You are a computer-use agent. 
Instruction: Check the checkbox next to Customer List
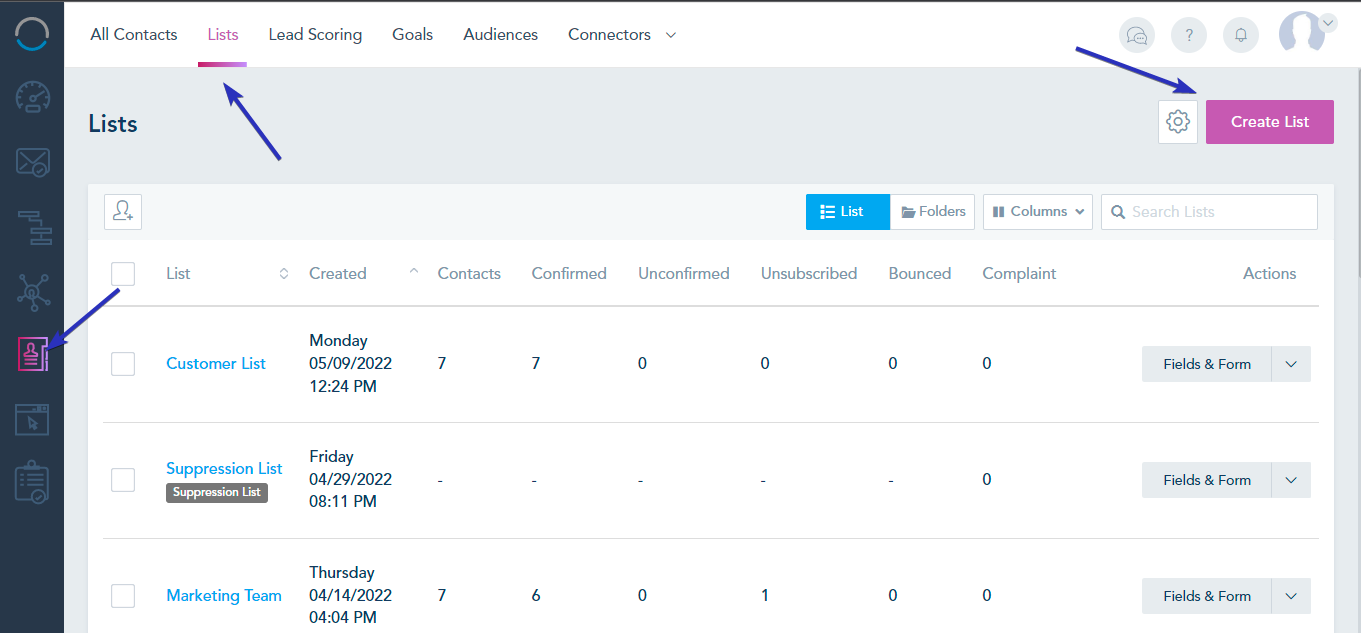tap(122, 363)
